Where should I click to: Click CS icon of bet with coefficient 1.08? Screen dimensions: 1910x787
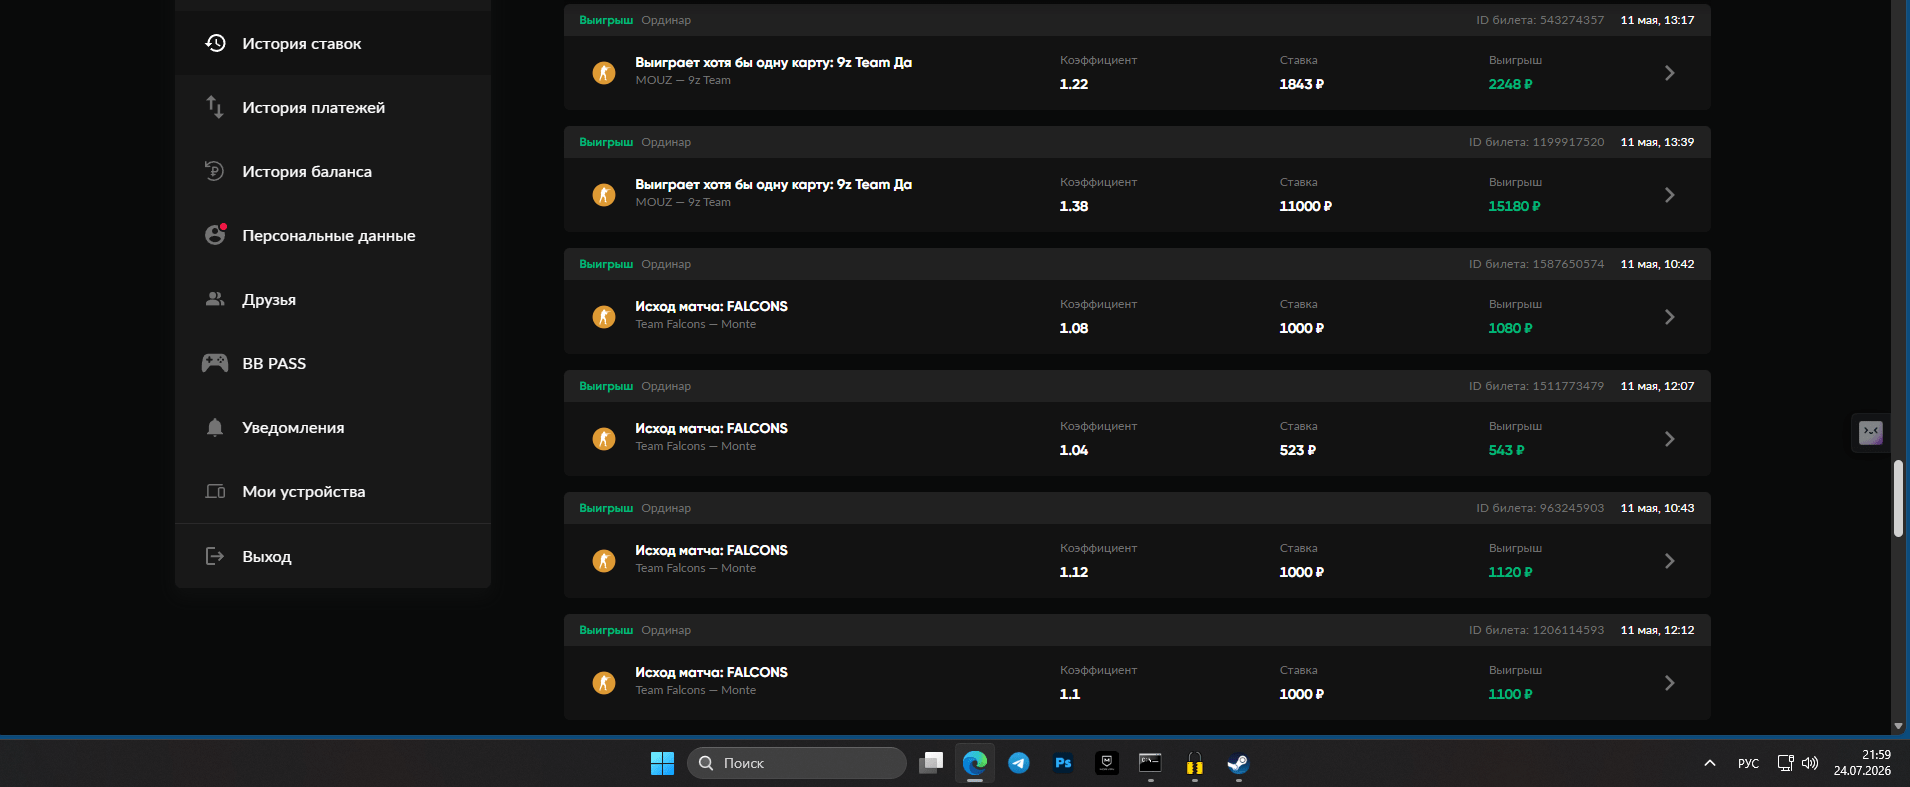pos(604,317)
